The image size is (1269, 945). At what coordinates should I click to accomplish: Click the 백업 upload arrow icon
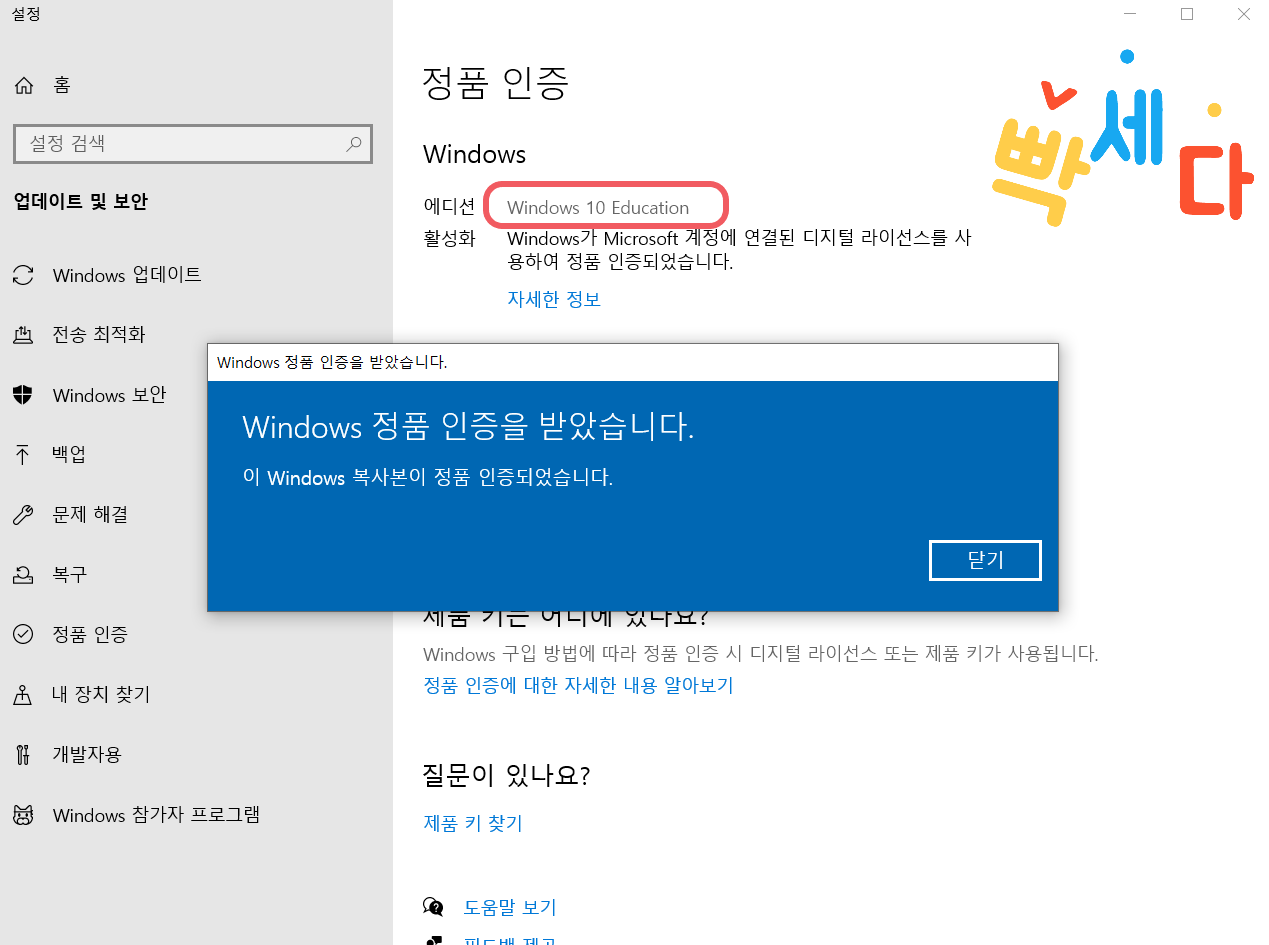(23, 455)
